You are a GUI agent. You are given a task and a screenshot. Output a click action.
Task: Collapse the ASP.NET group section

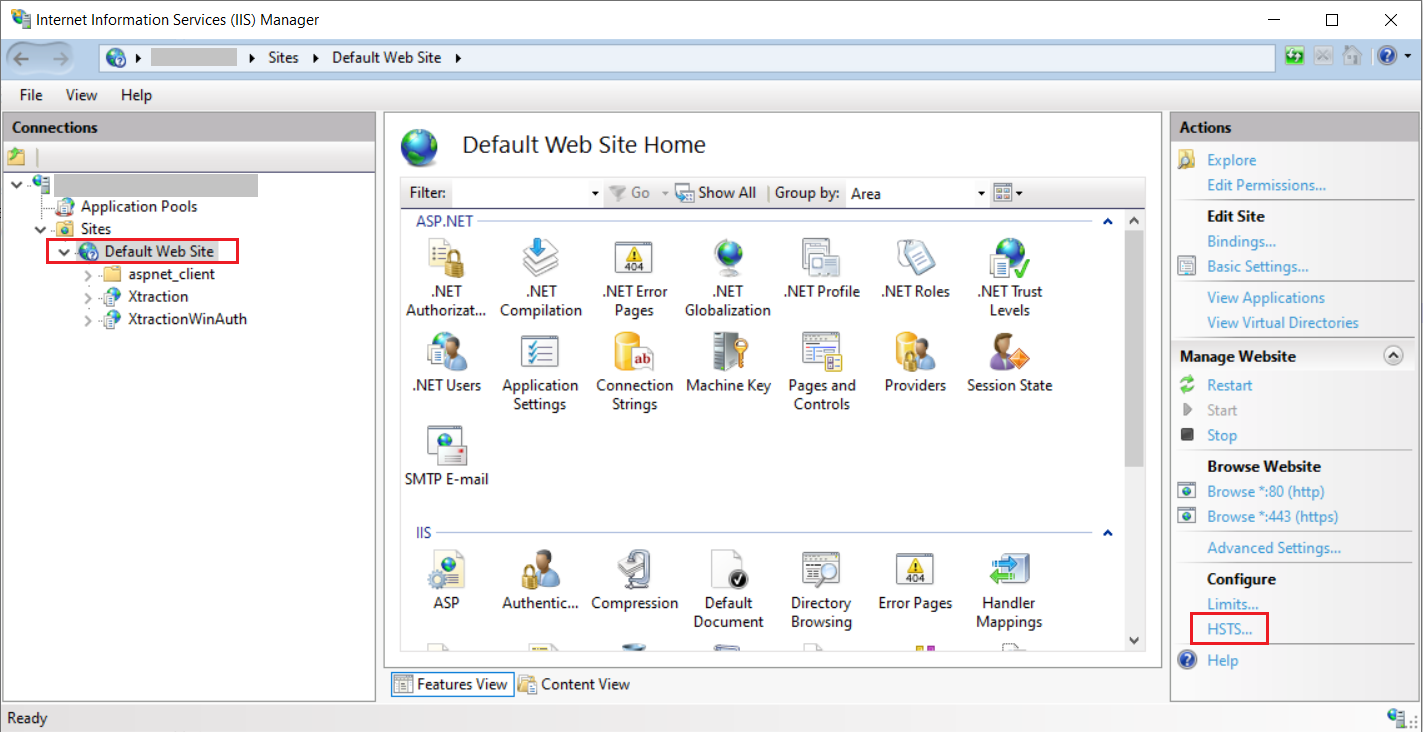click(1107, 222)
